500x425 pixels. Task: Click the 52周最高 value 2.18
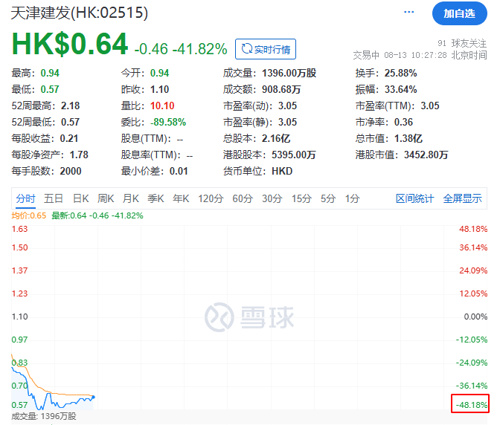pos(70,106)
